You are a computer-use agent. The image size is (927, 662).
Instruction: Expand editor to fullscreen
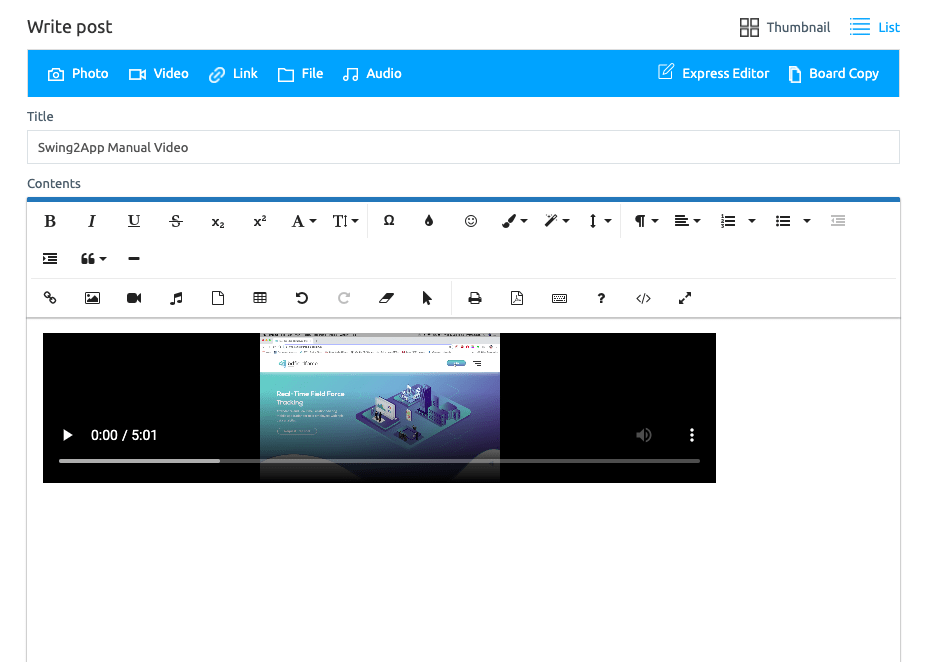[x=685, y=298]
